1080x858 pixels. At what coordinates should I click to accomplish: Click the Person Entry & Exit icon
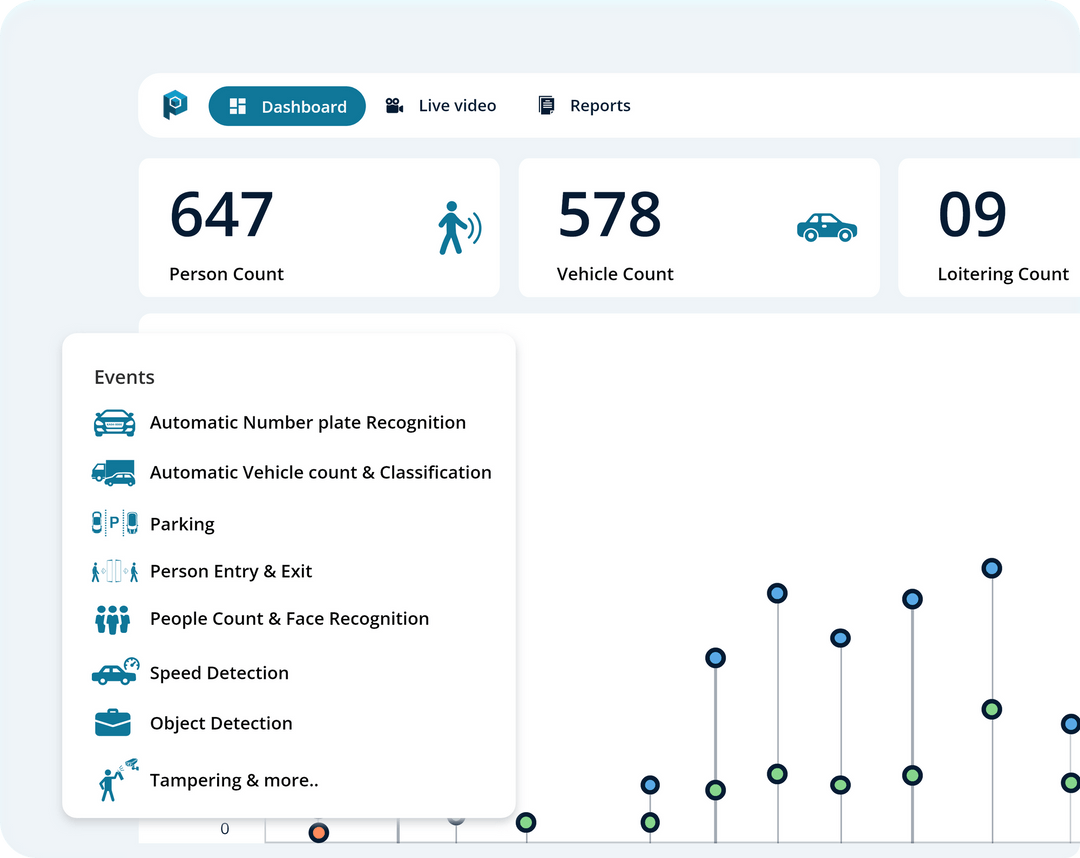tap(113, 570)
